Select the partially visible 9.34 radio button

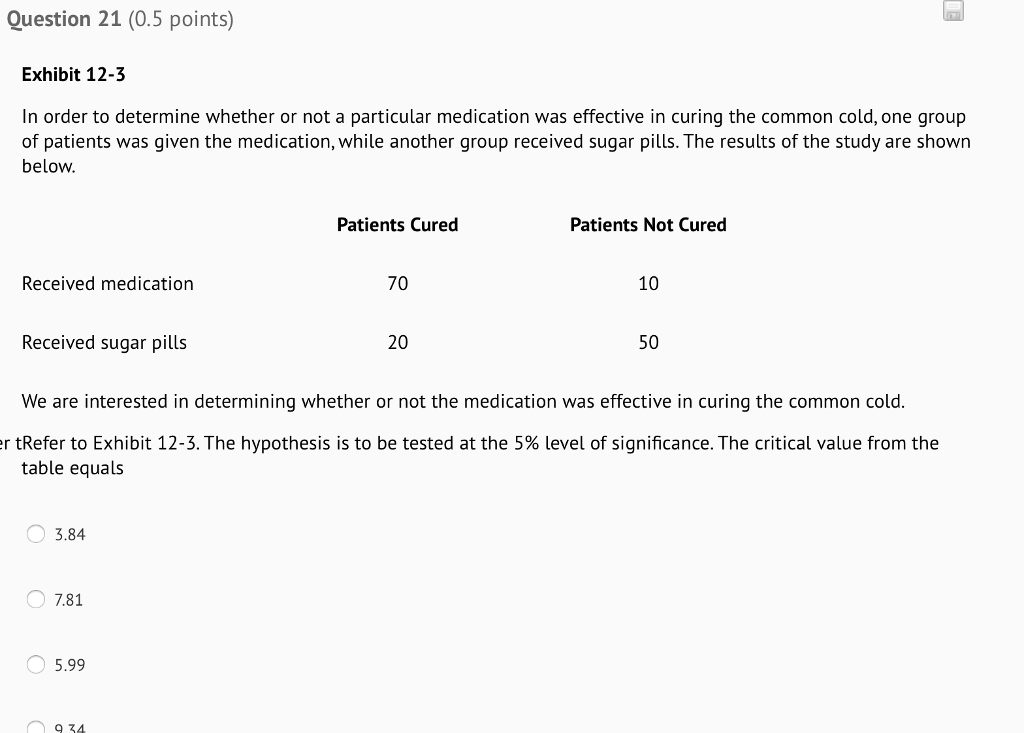tap(36, 727)
